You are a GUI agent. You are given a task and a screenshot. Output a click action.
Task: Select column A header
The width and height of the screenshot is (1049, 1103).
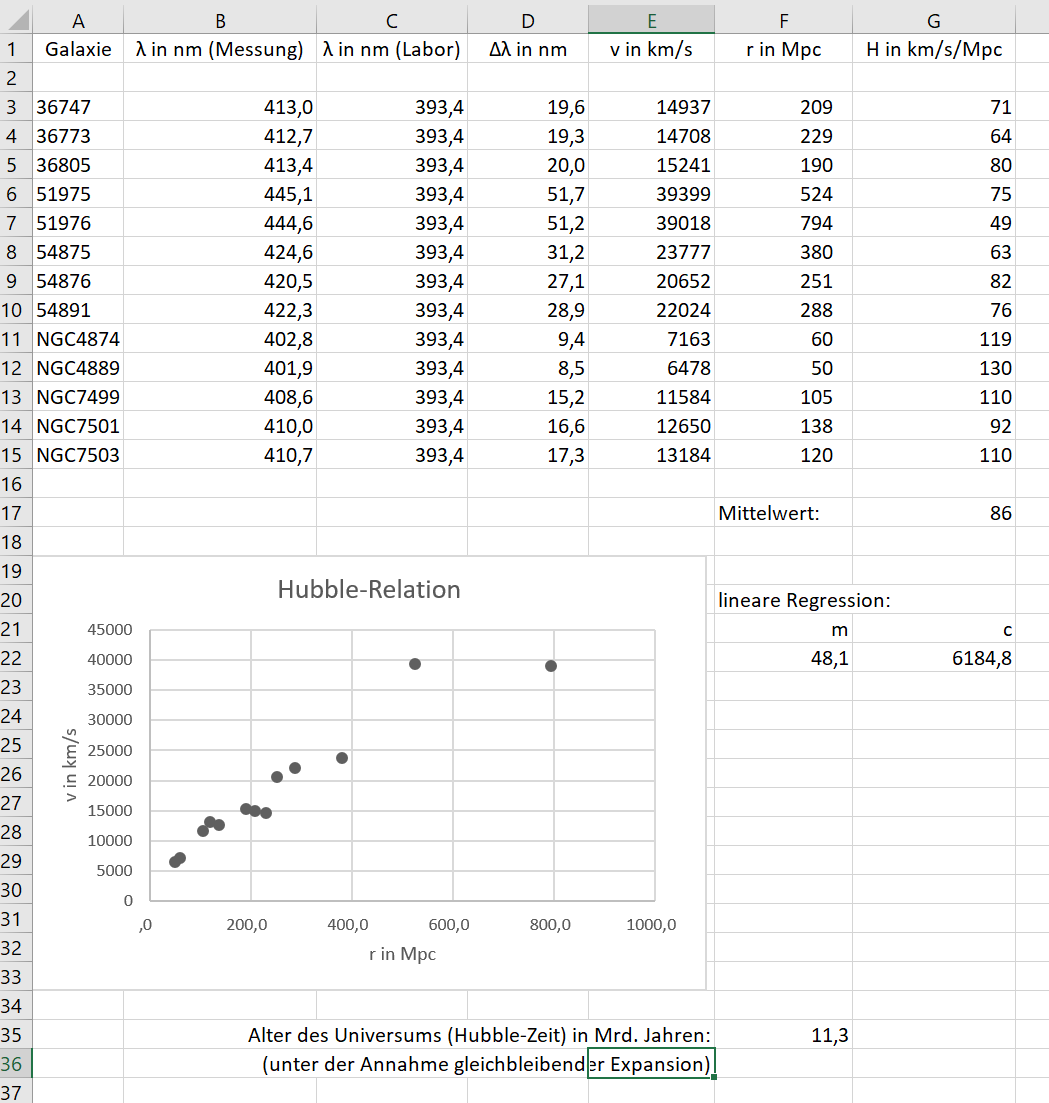point(78,20)
